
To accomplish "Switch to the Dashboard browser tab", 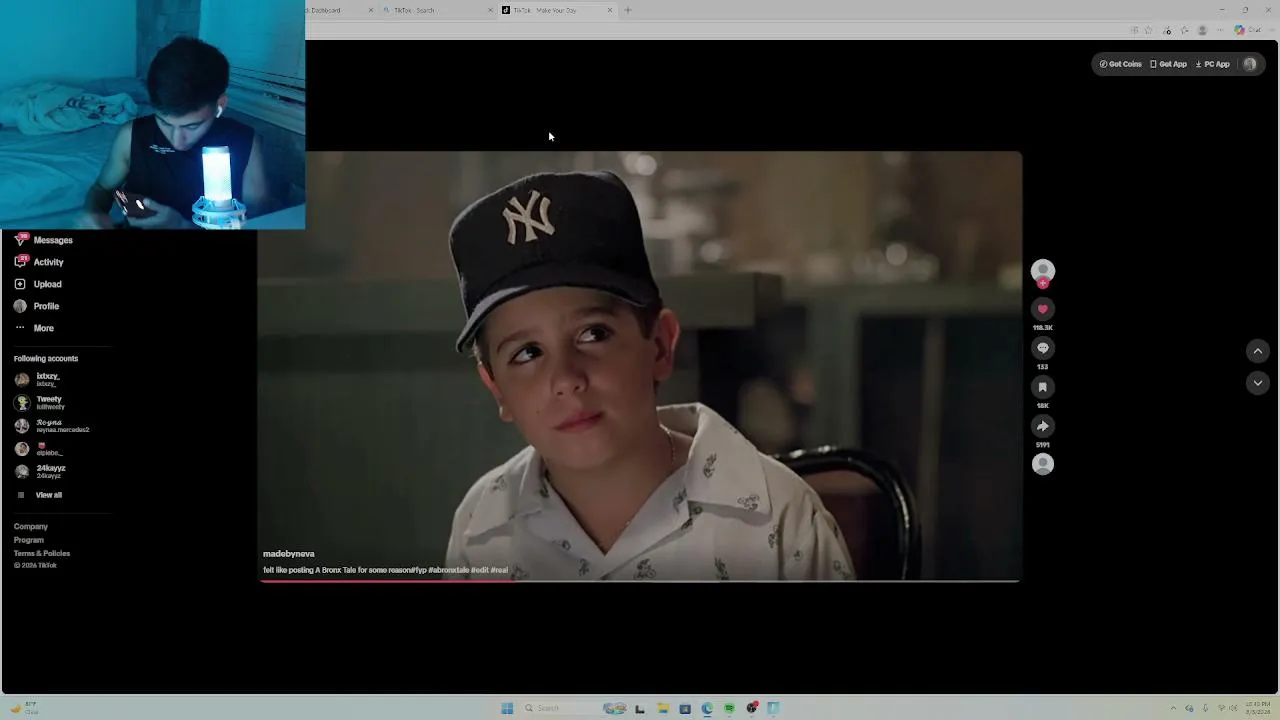I will [340, 10].
